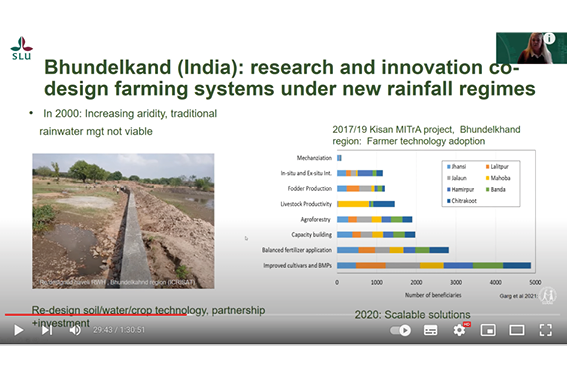
Task: Click the 29:43 / 1:30:51 time display
Action: 119,330
